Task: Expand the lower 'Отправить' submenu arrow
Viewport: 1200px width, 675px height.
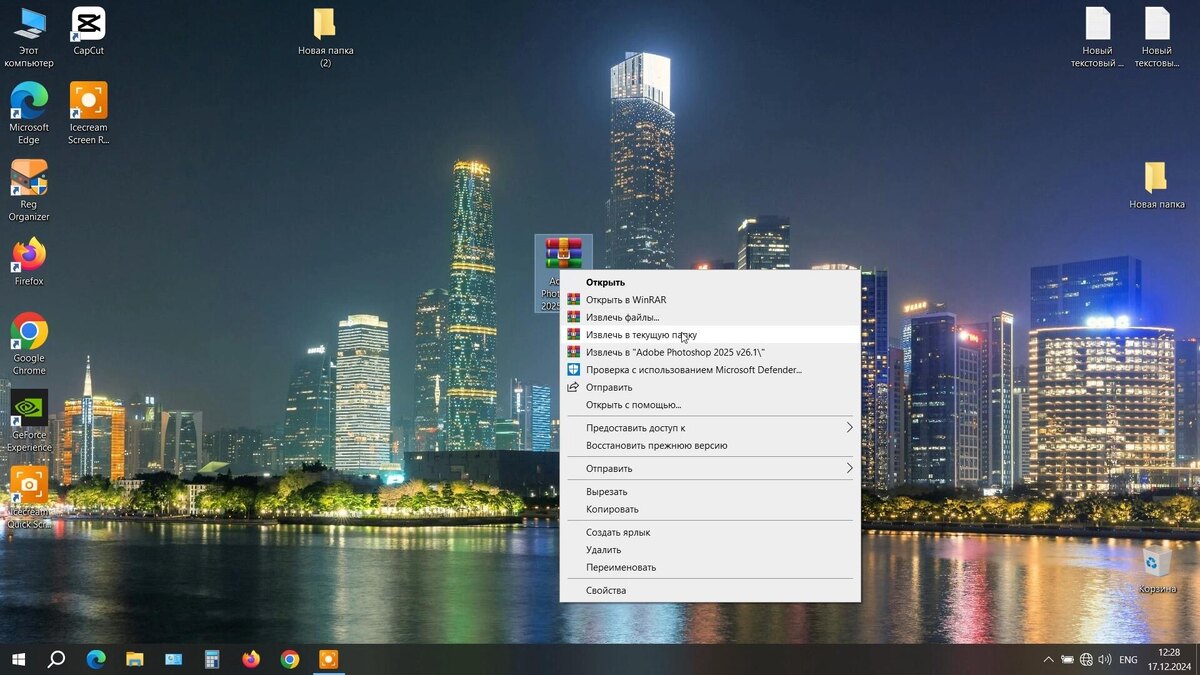Action: [849, 468]
